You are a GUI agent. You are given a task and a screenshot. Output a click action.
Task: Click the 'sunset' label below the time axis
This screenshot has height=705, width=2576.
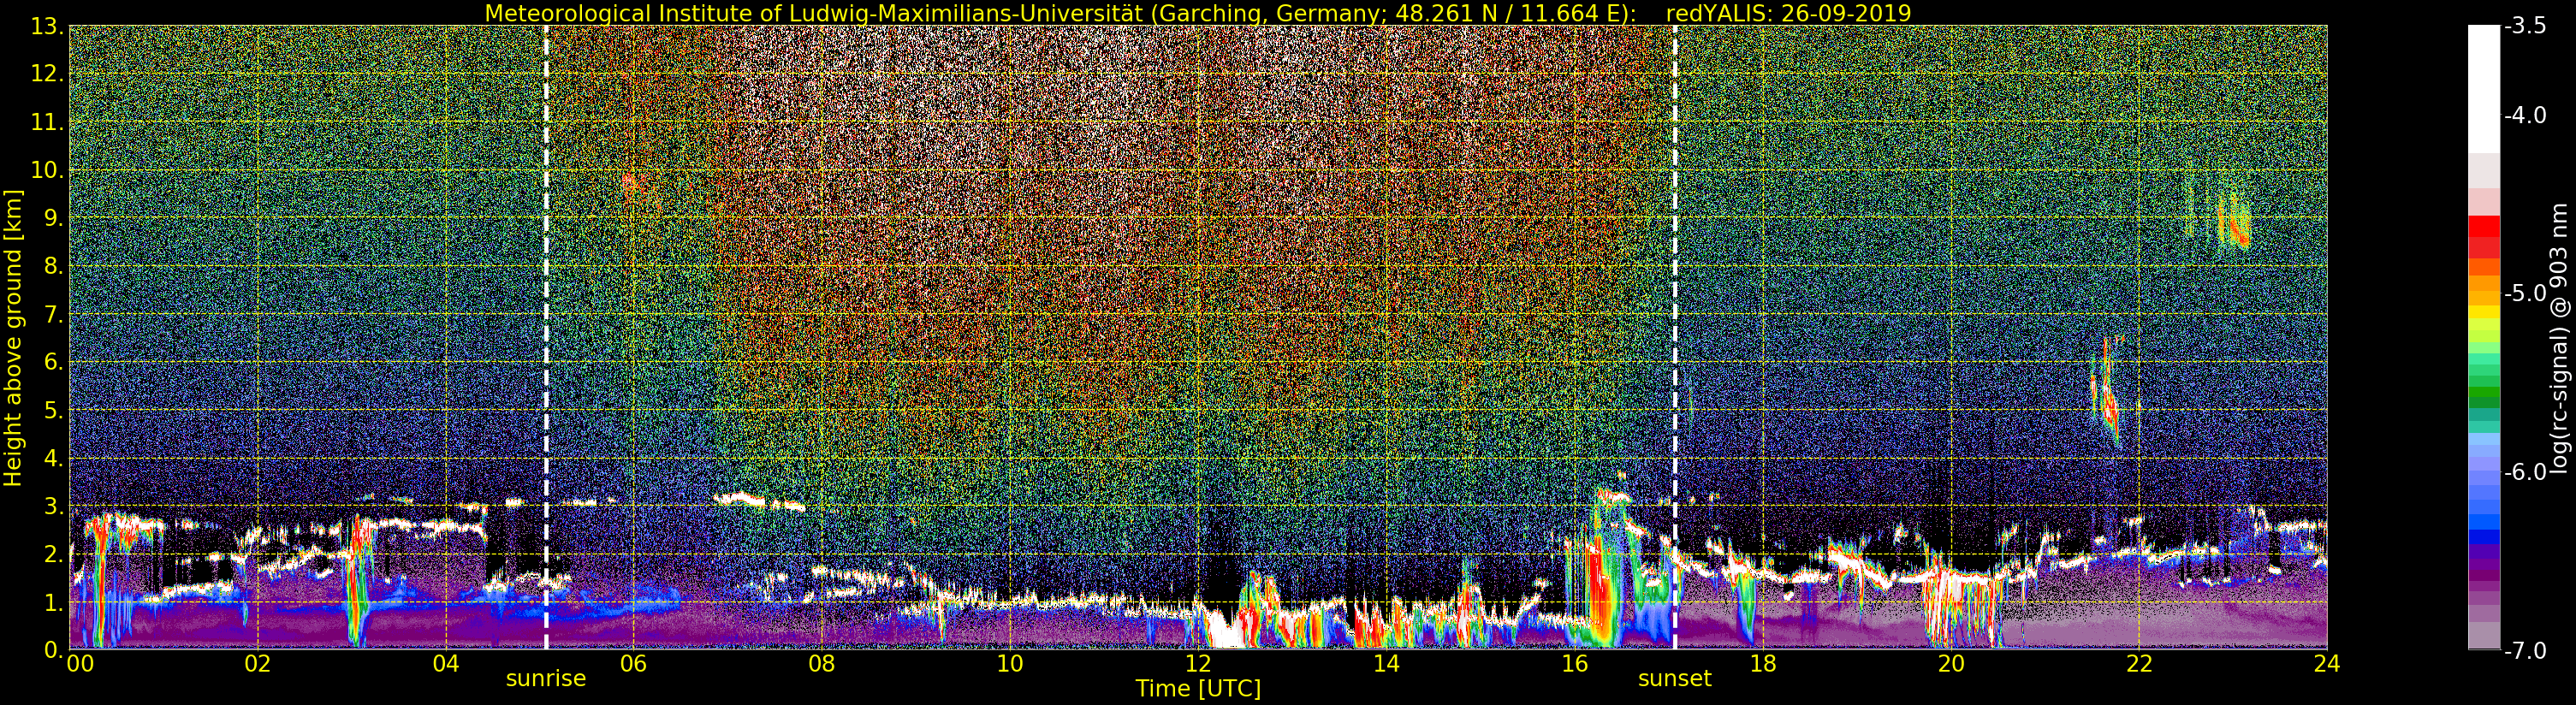click(1675, 679)
